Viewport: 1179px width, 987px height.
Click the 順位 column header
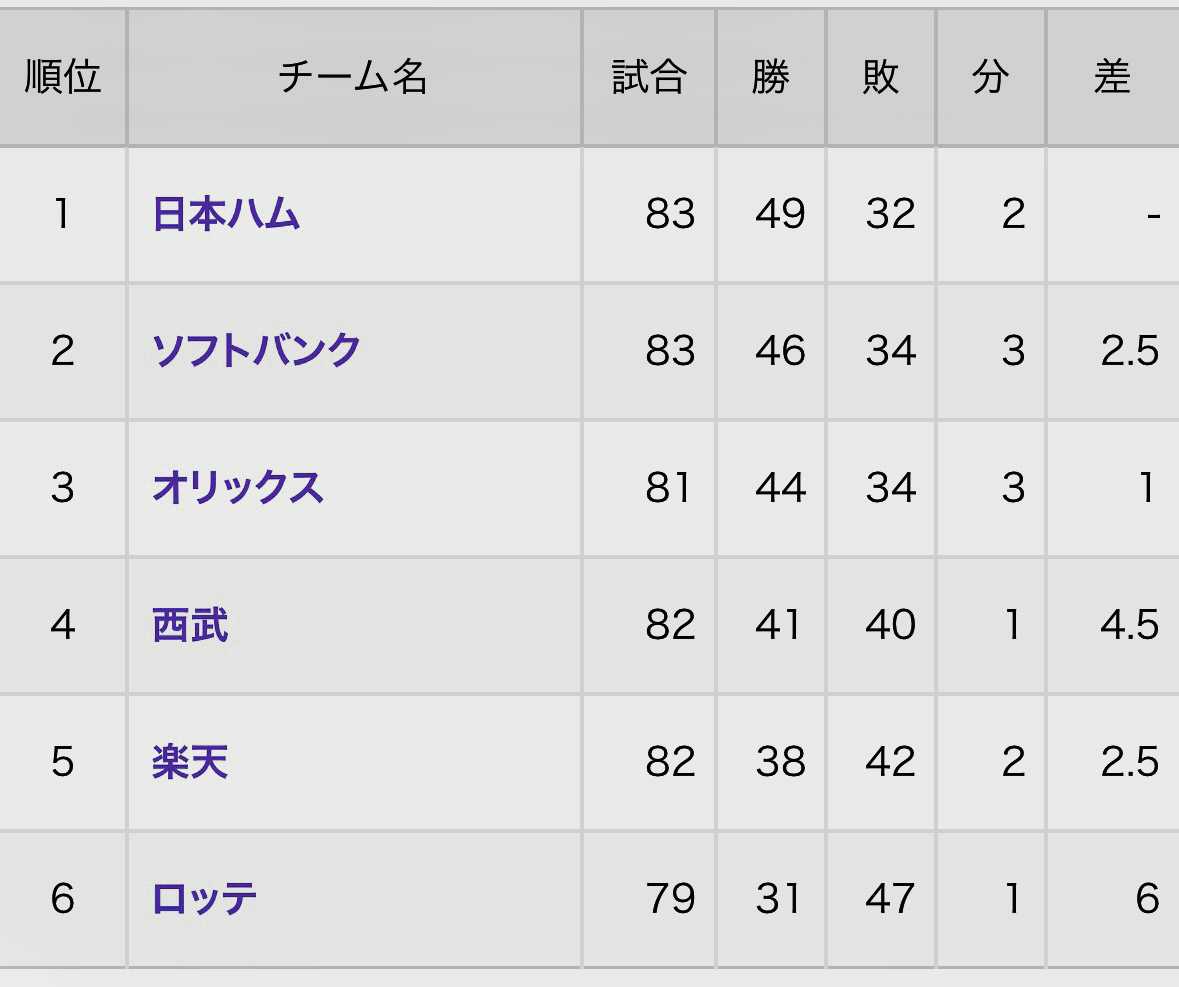pyautogui.click(x=63, y=77)
